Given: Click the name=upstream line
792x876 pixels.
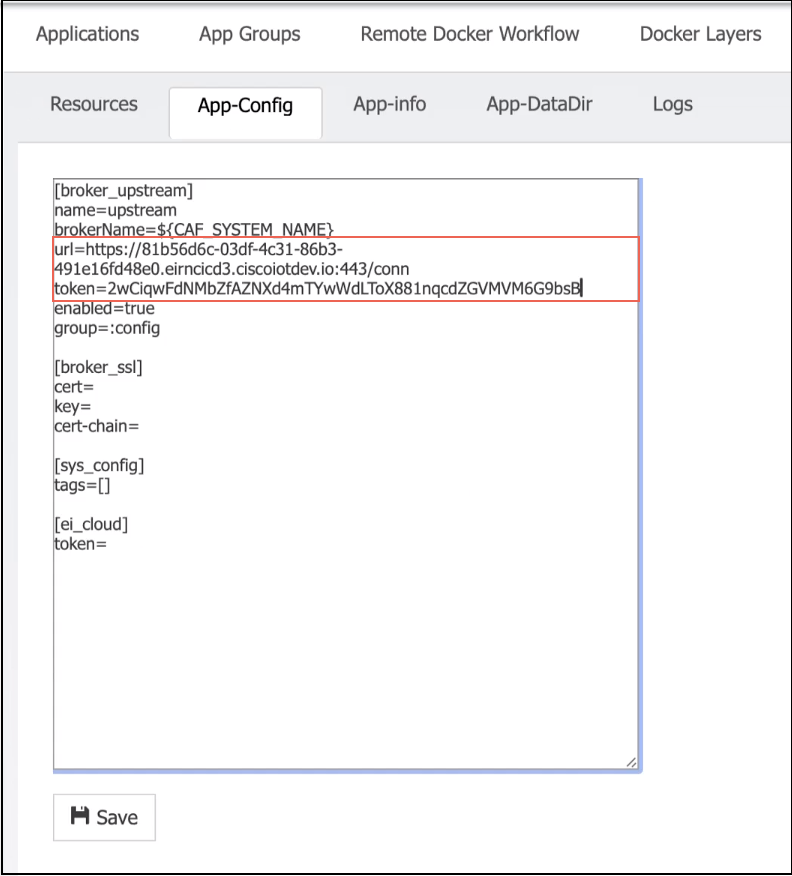Looking at the screenshot, I should coord(116,210).
